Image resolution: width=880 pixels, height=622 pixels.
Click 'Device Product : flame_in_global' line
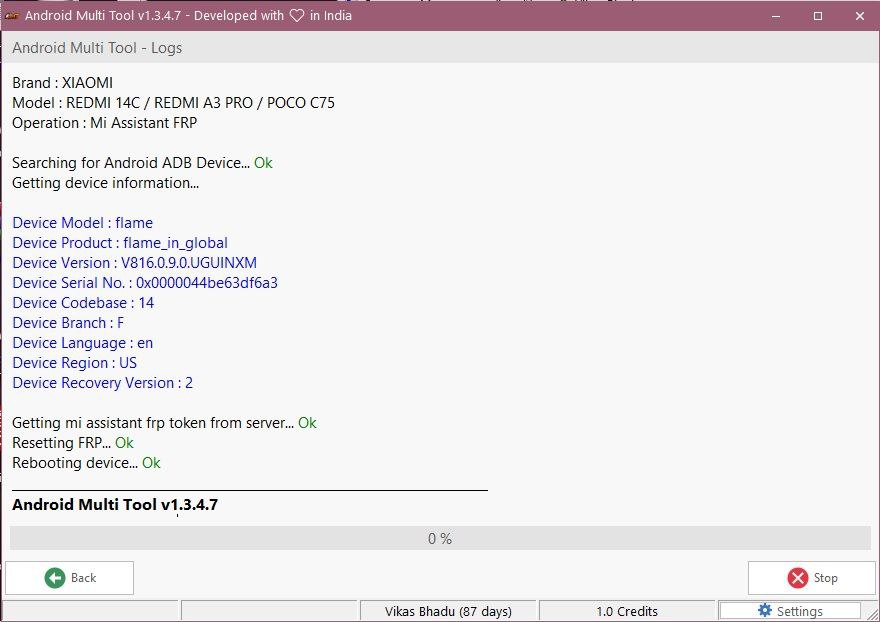tap(120, 243)
